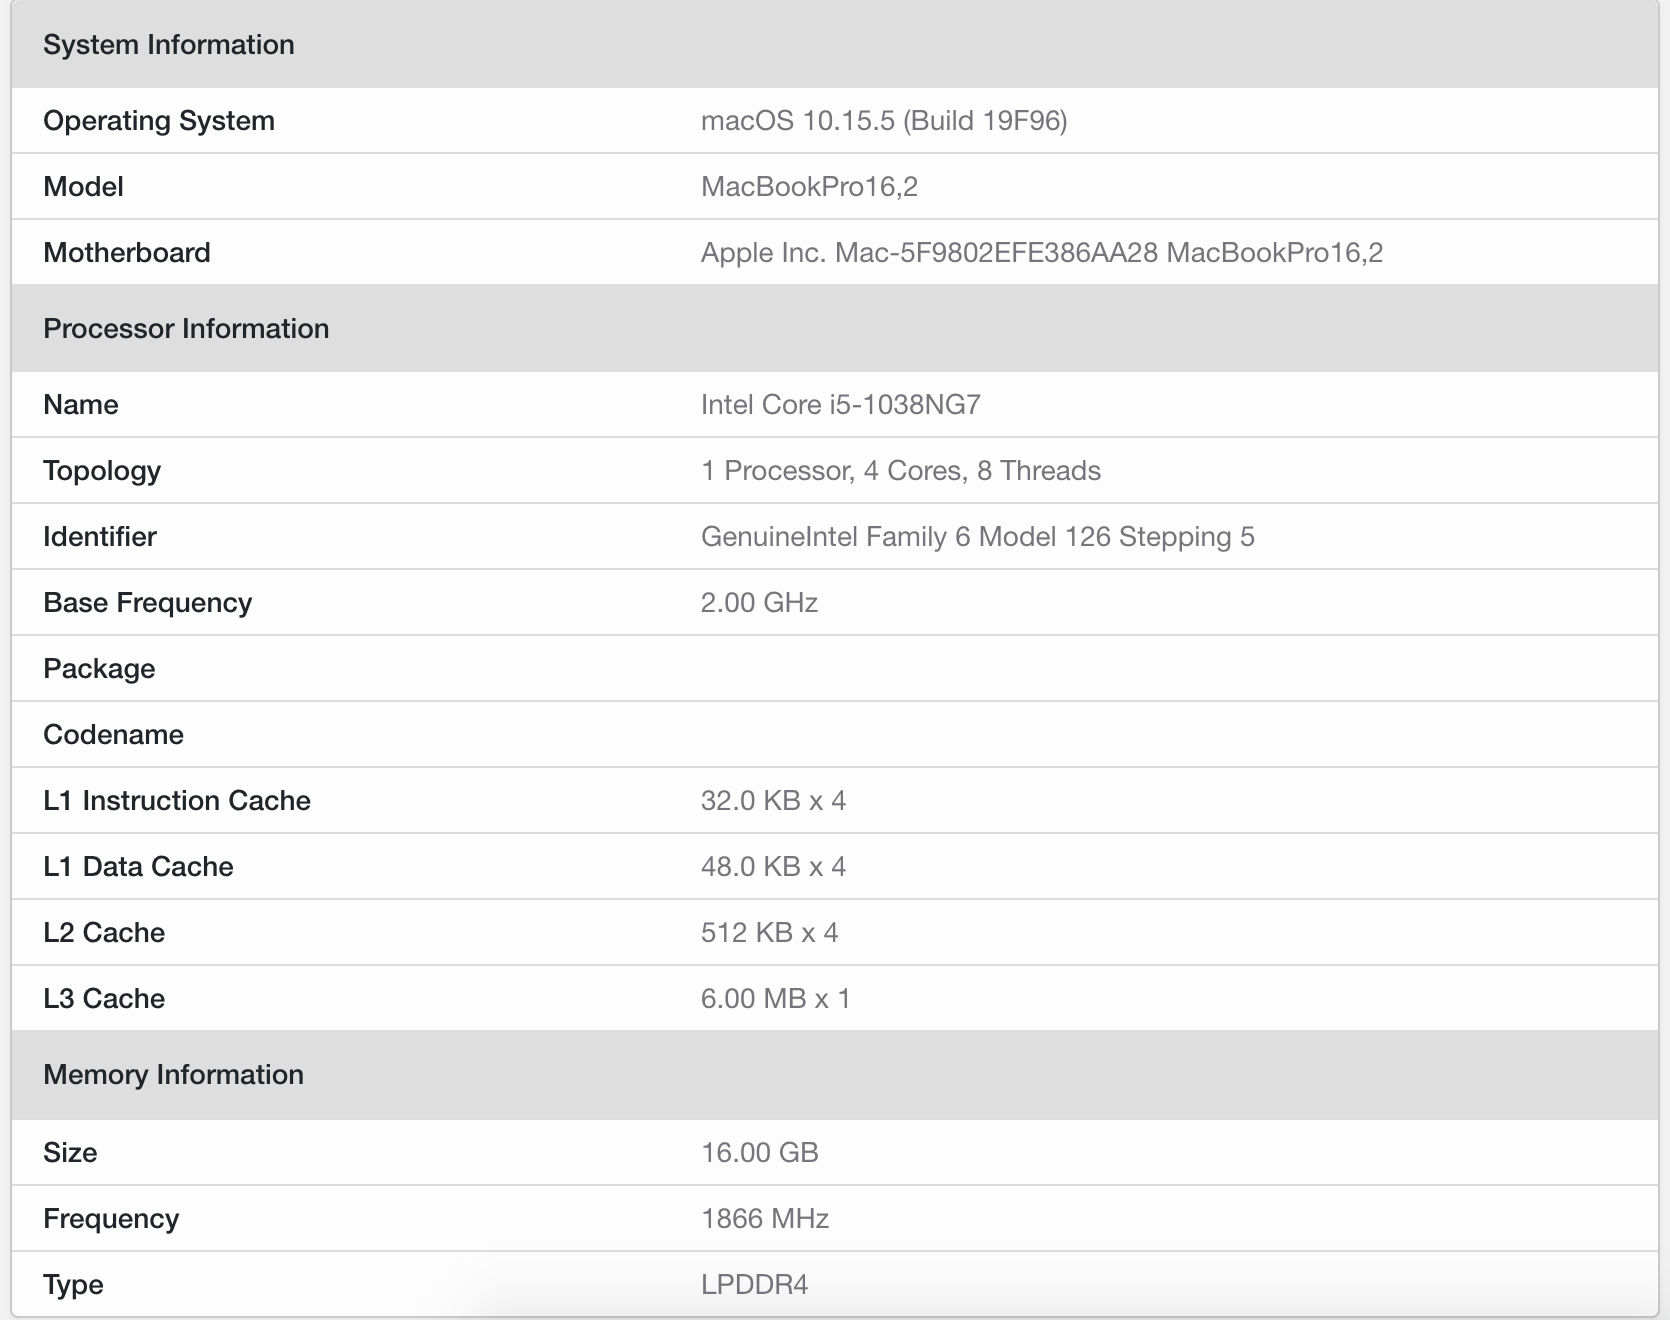The width and height of the screenshot is (1670, 1320).
Task: Click the Motherboard row label
Action: coord(127,253)
